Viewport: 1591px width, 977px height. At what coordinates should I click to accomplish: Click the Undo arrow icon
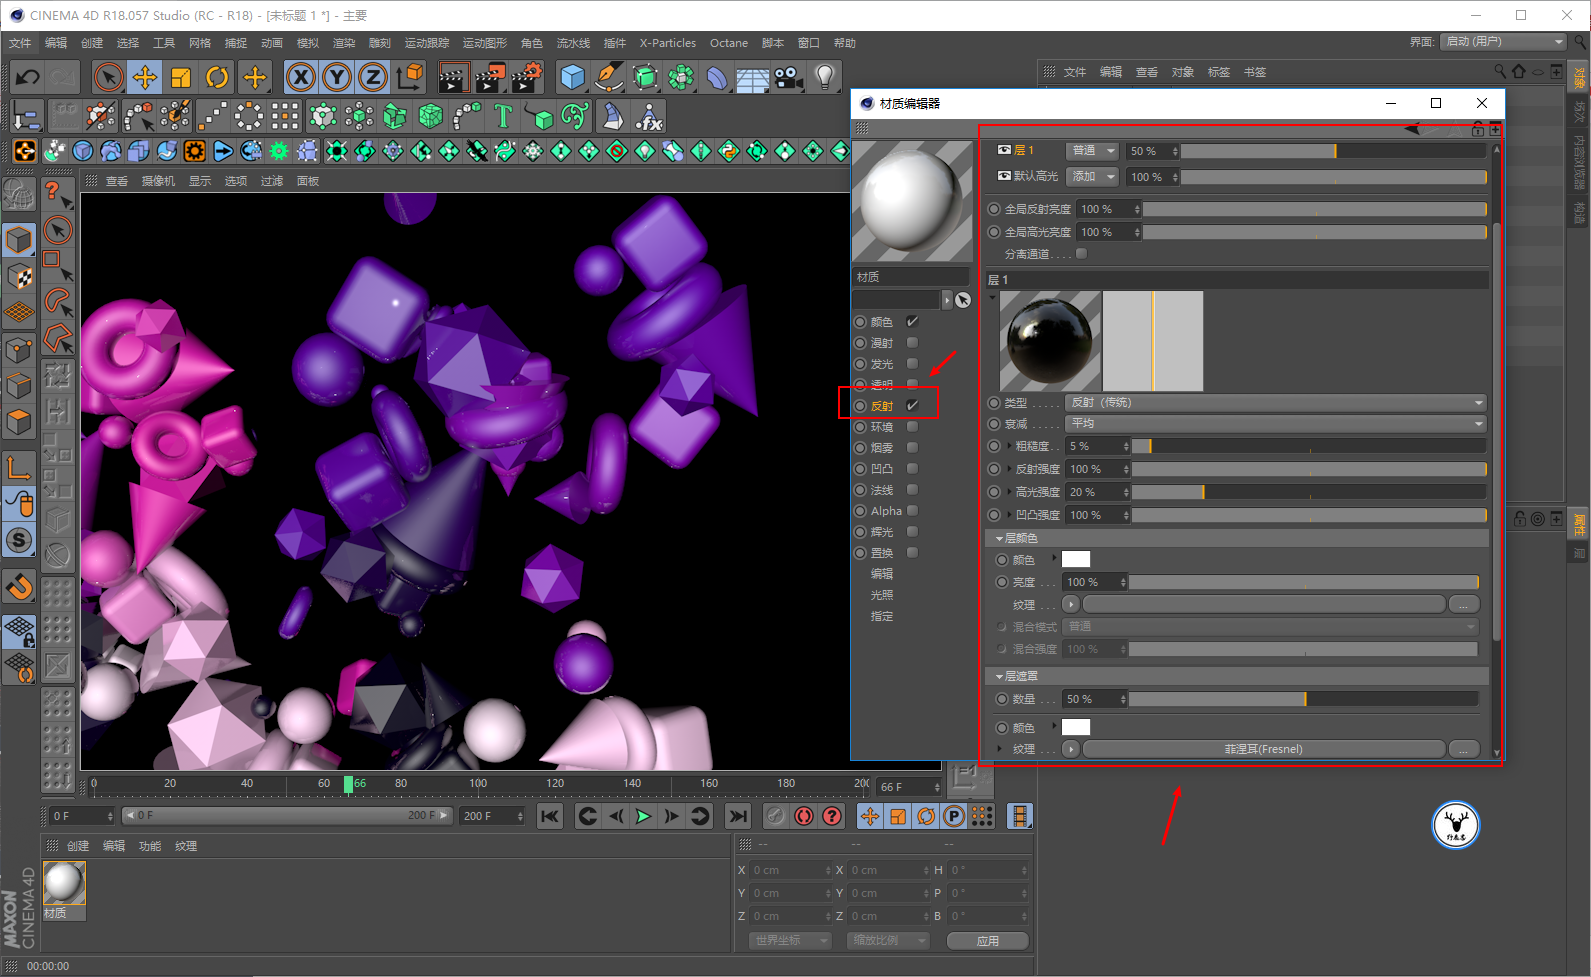tap(28, 77)
